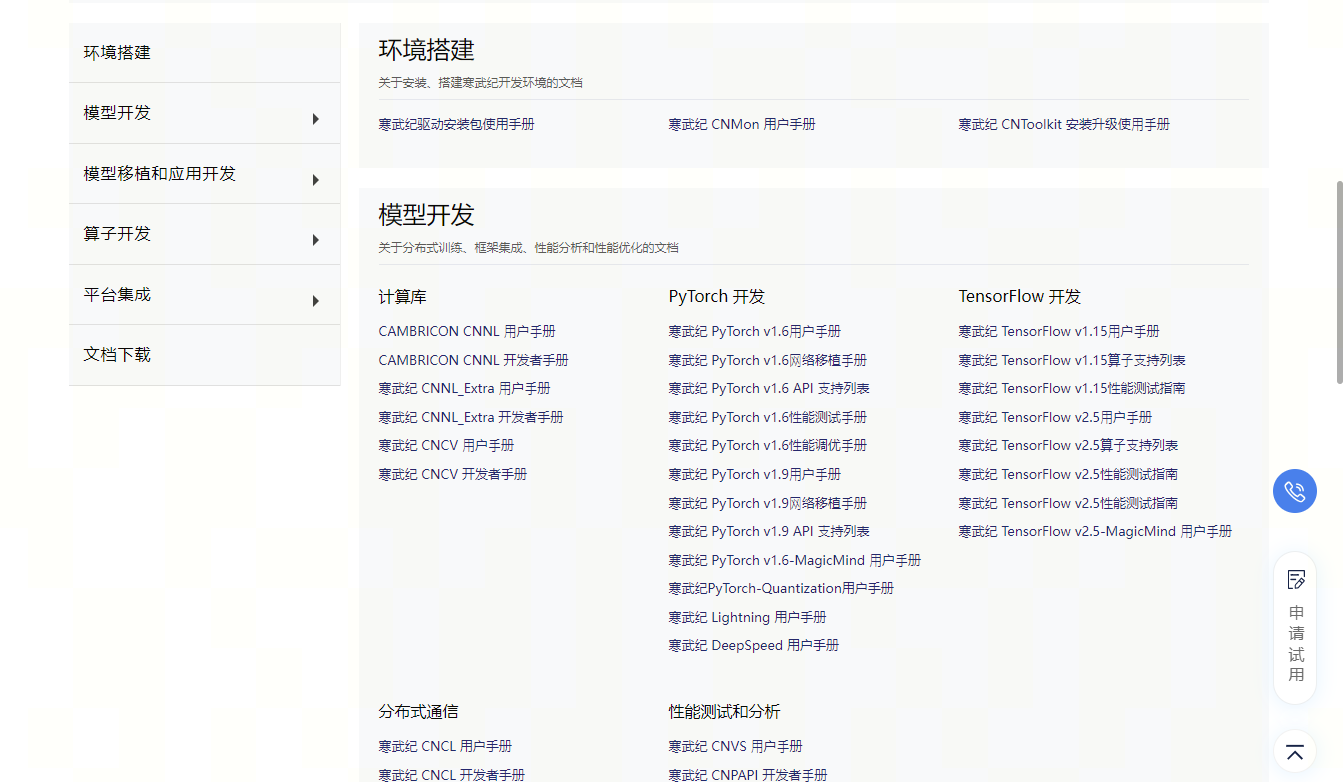This screenshot has height=782, width=1343.
Task: Expand the 算子开发 sidebar arrow
Action: (x=315, y=240)
